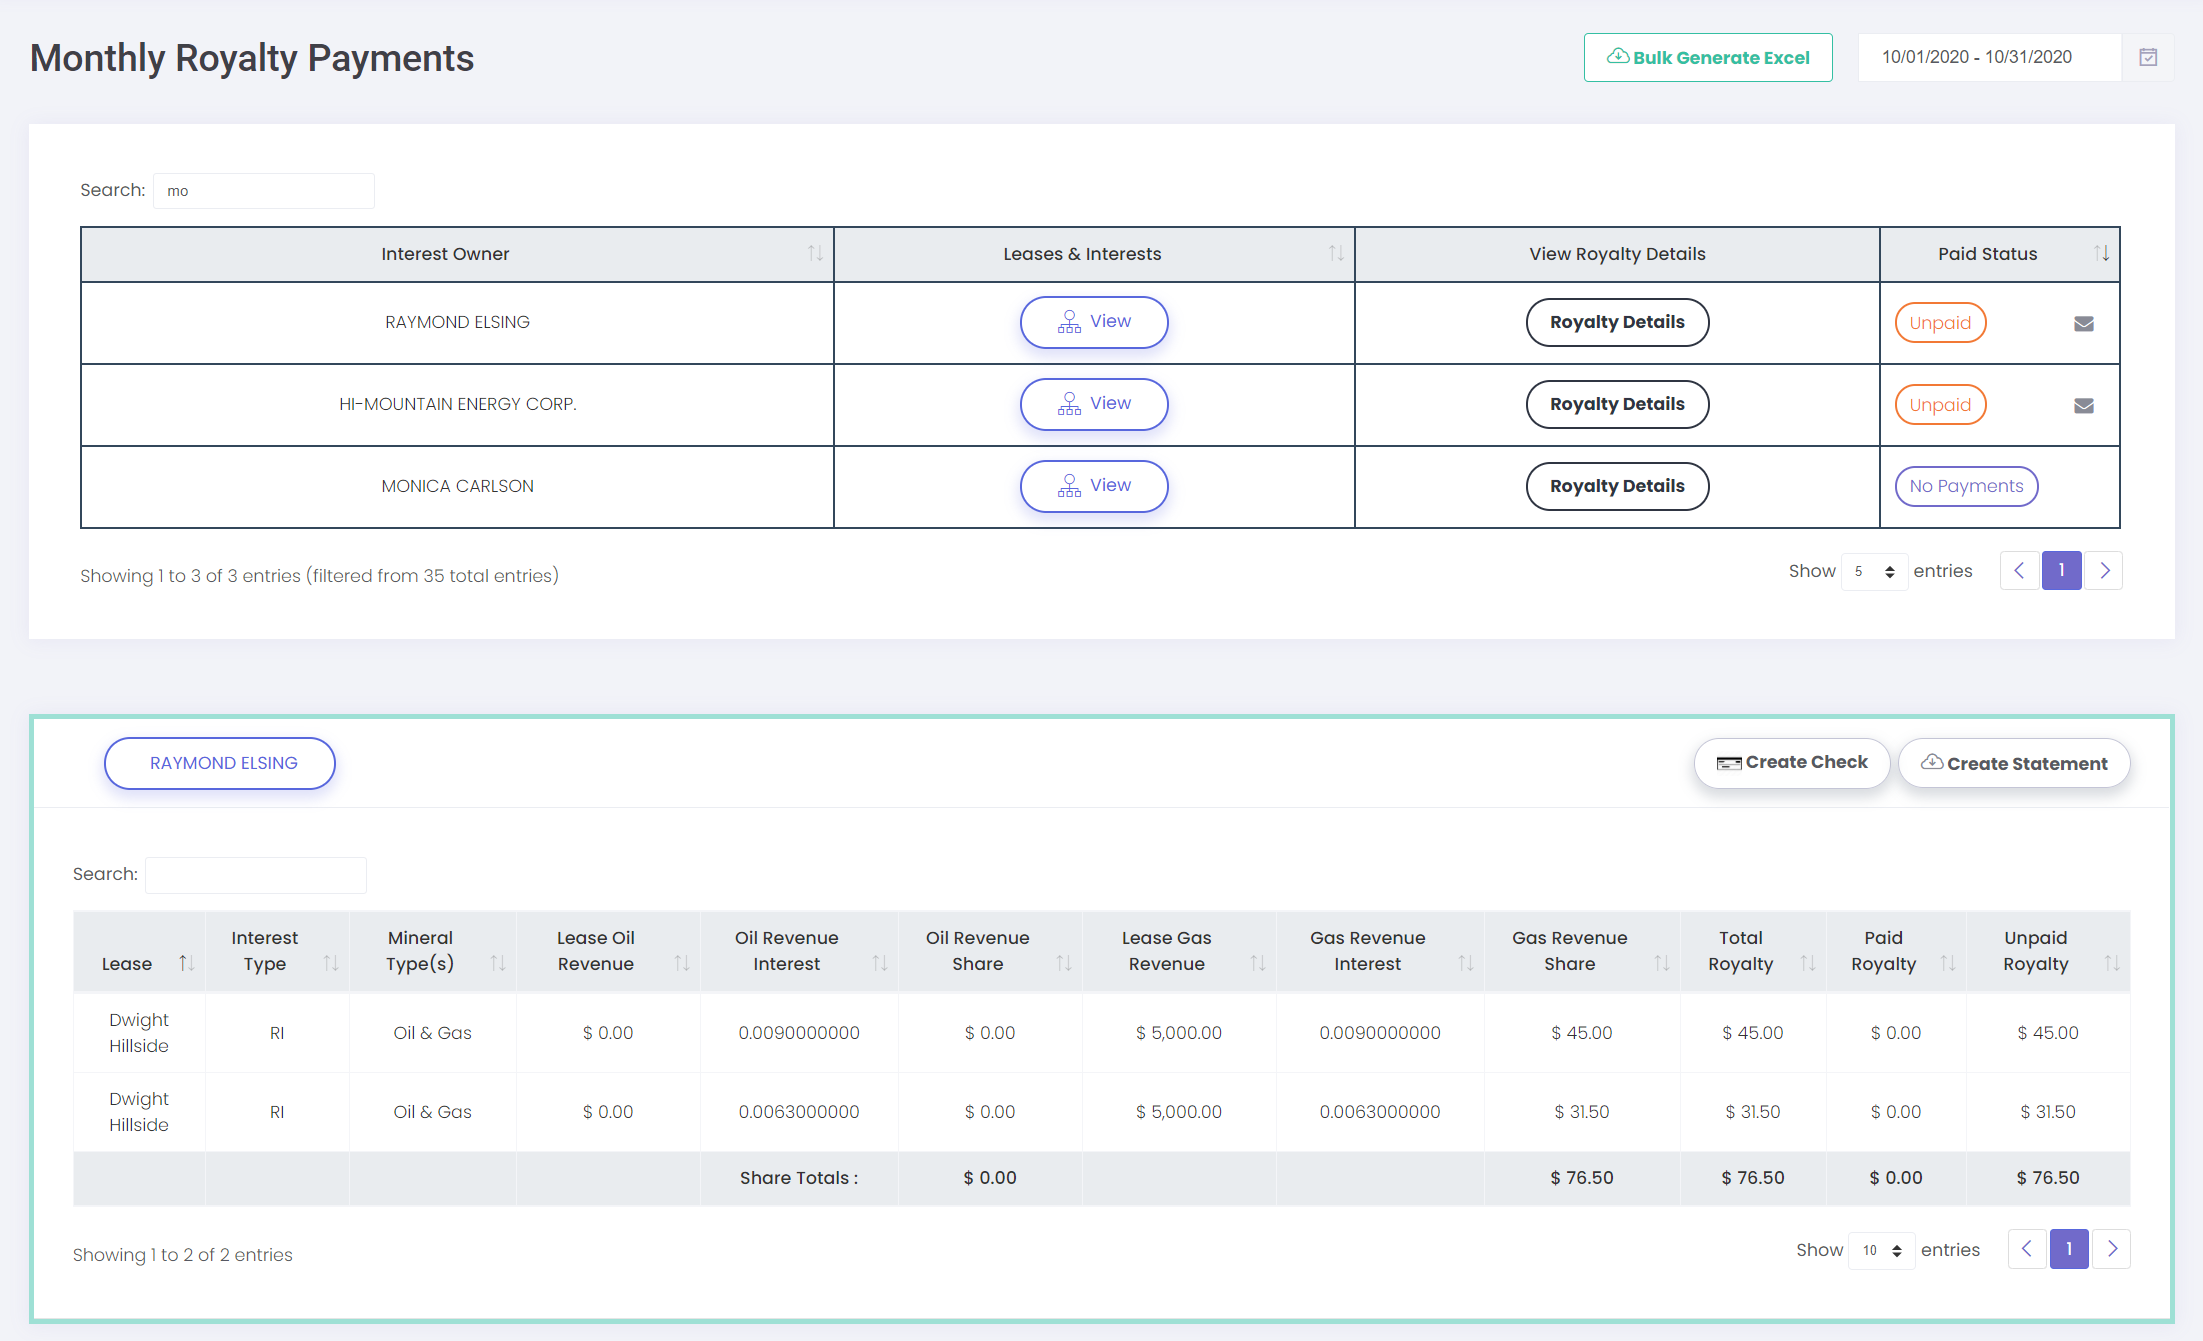View leases for Hi-Mountain Energy Corp.
The height and width of the screenshot is (1341, 2203).
point(1093,404)
